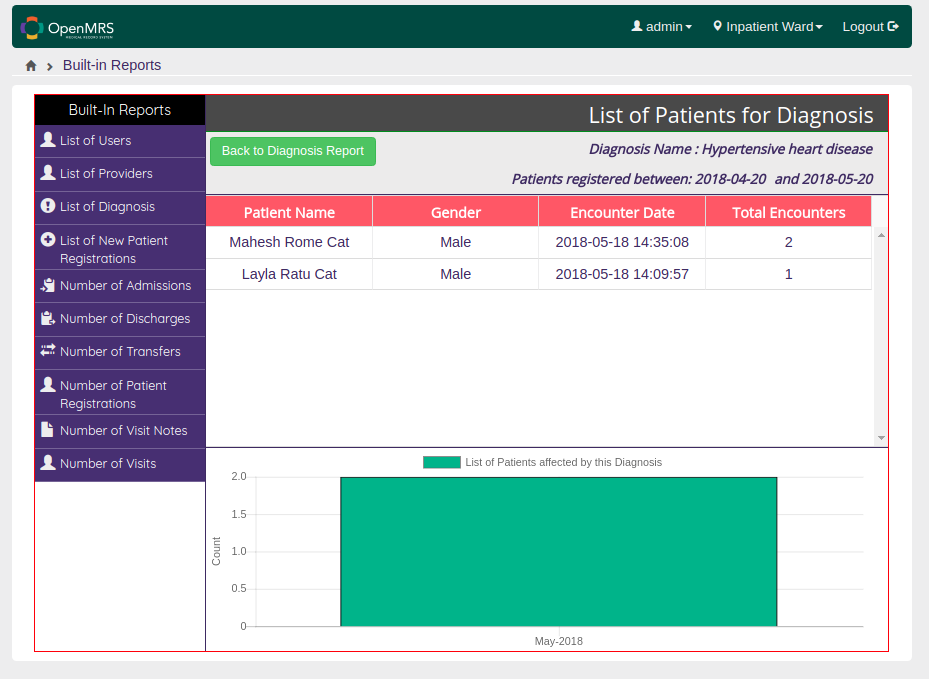
Task: Click the List of Providers person icon
Action: [x=48, y=173]
